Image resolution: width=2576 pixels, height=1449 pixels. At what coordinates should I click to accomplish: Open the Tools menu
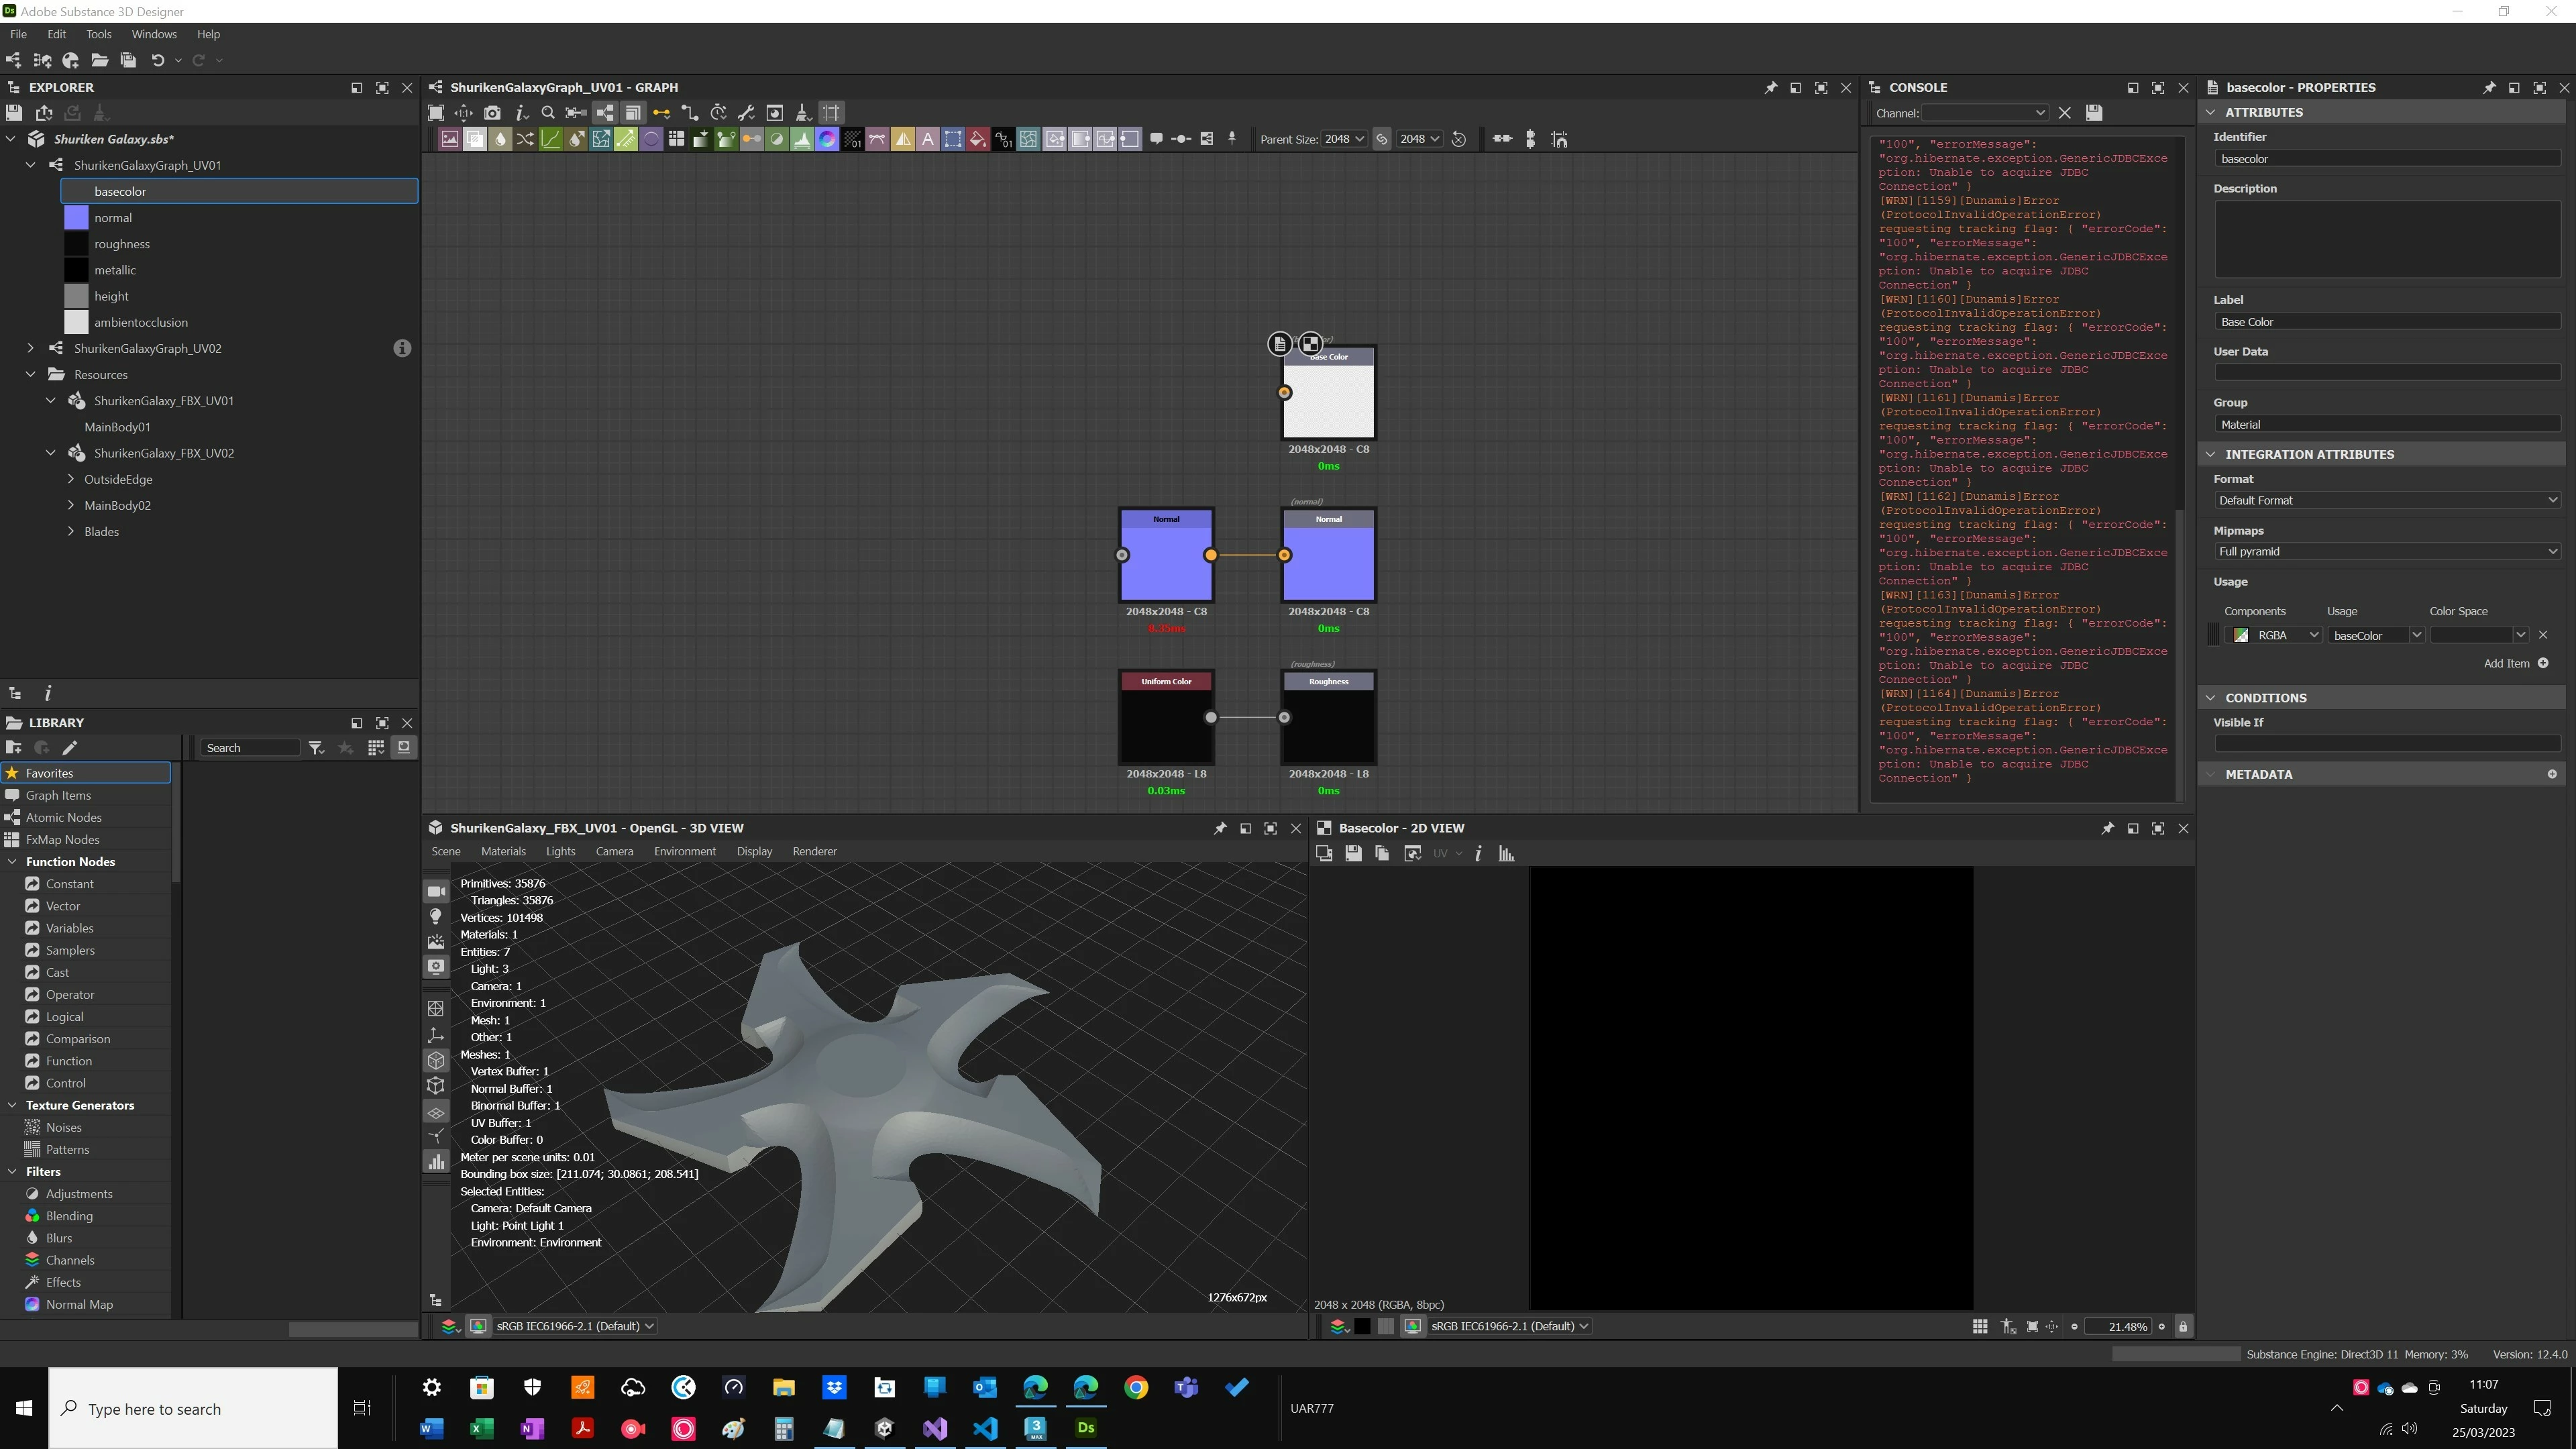98,34
